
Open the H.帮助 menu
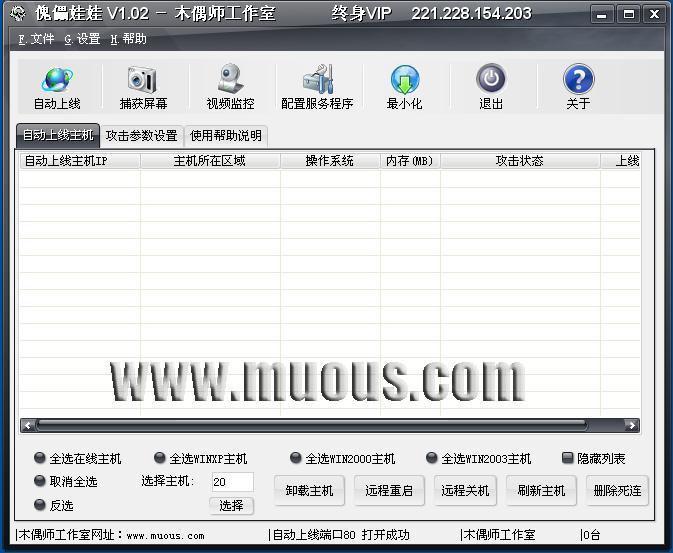(x=128, y=39)
